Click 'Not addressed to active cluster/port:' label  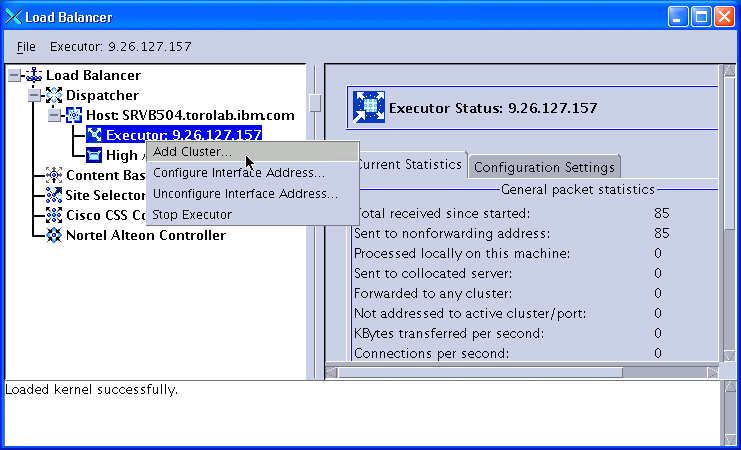(470, 313)
